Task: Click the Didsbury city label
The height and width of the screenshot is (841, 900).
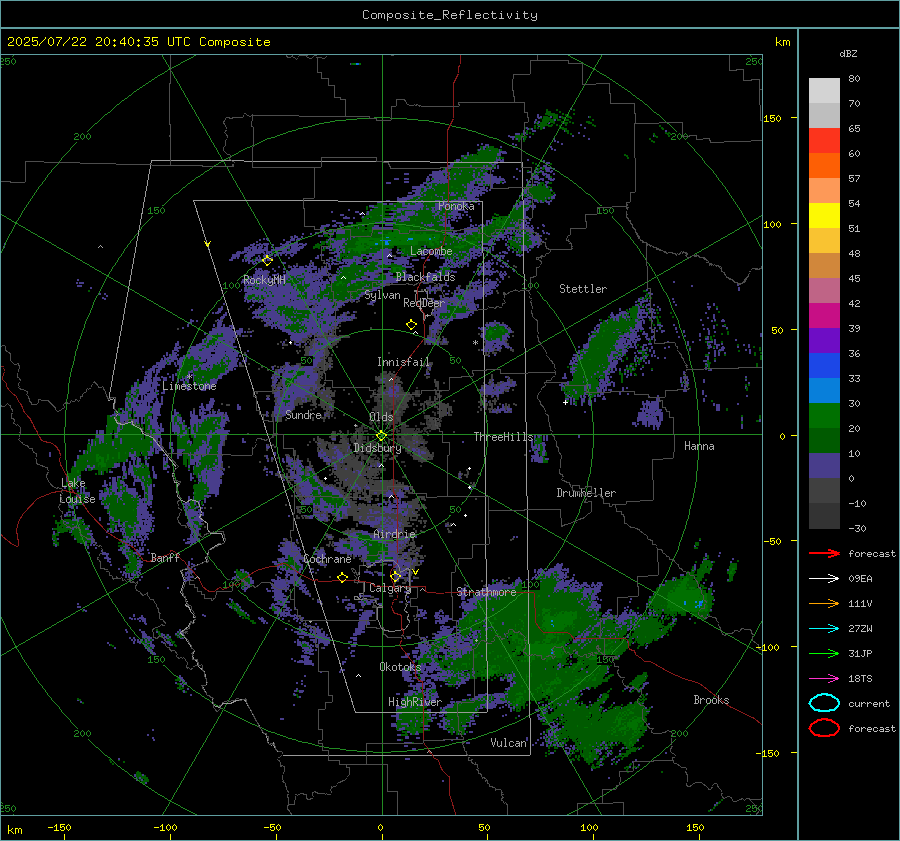Action: pos(377,448)
